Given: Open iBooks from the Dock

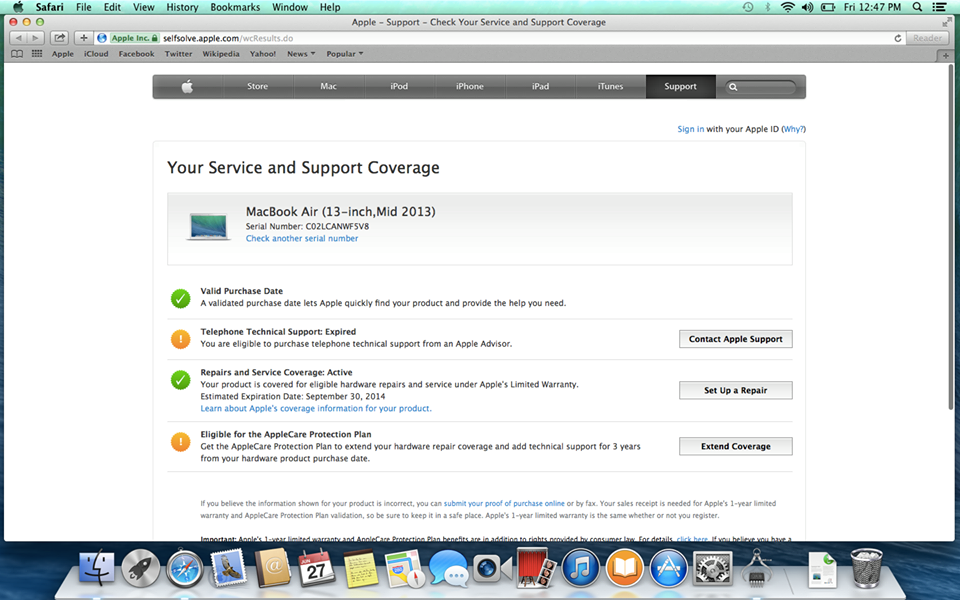Looking at the screenshot, I should [624, 568].
